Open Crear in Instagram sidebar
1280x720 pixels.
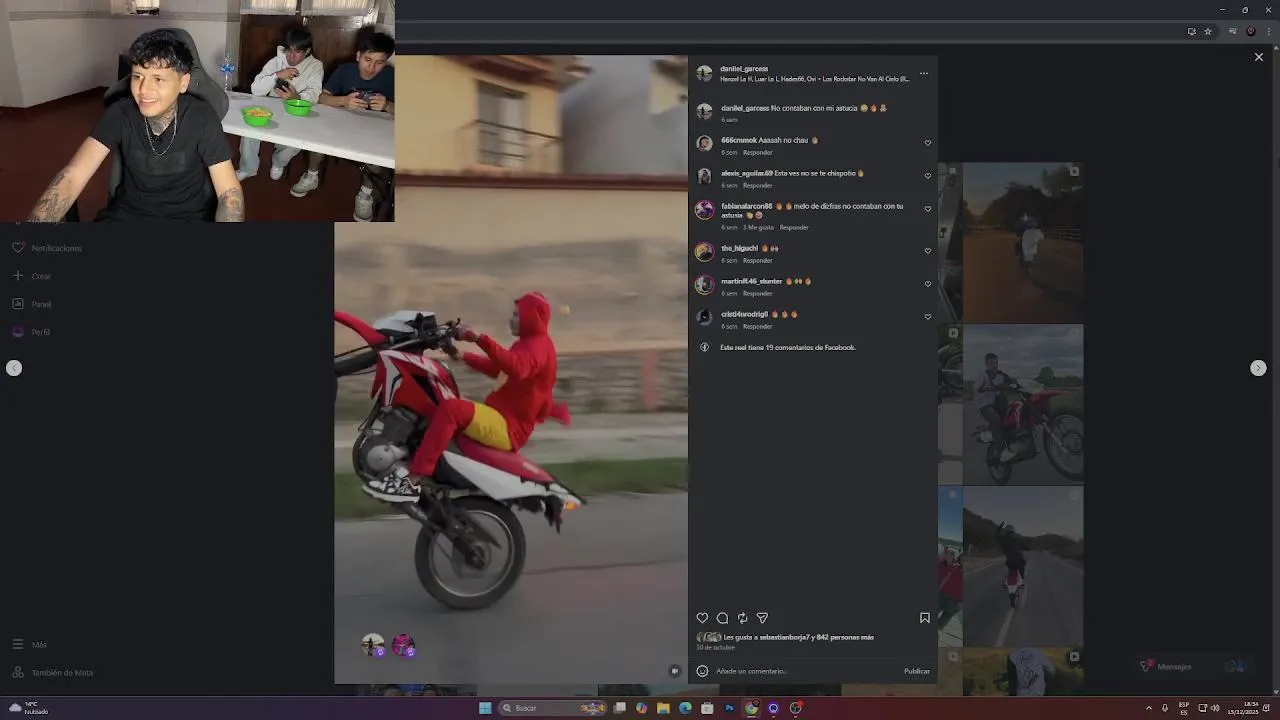(x=32, y=276)
